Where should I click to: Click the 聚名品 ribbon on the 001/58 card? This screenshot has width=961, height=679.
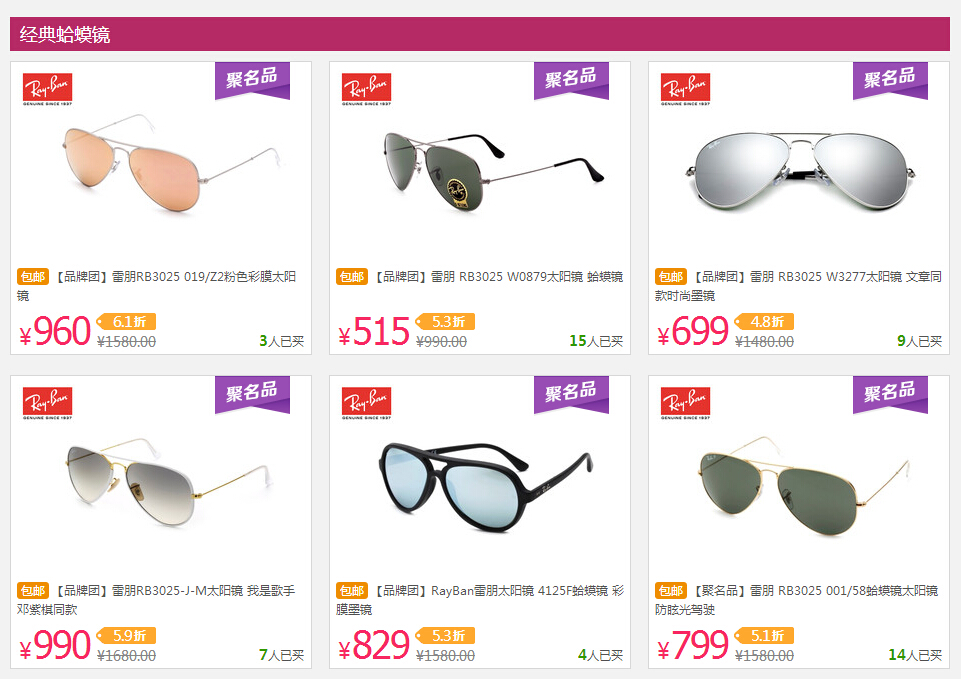pyautogui.click(x=891, y=395)
